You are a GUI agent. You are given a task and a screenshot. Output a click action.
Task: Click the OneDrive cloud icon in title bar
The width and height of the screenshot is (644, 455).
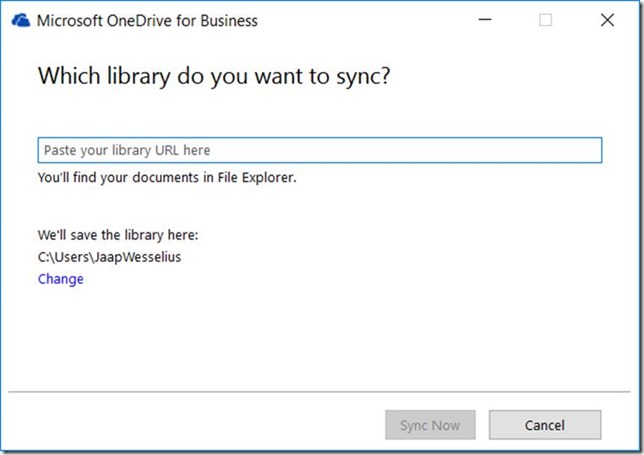(20, 20)
